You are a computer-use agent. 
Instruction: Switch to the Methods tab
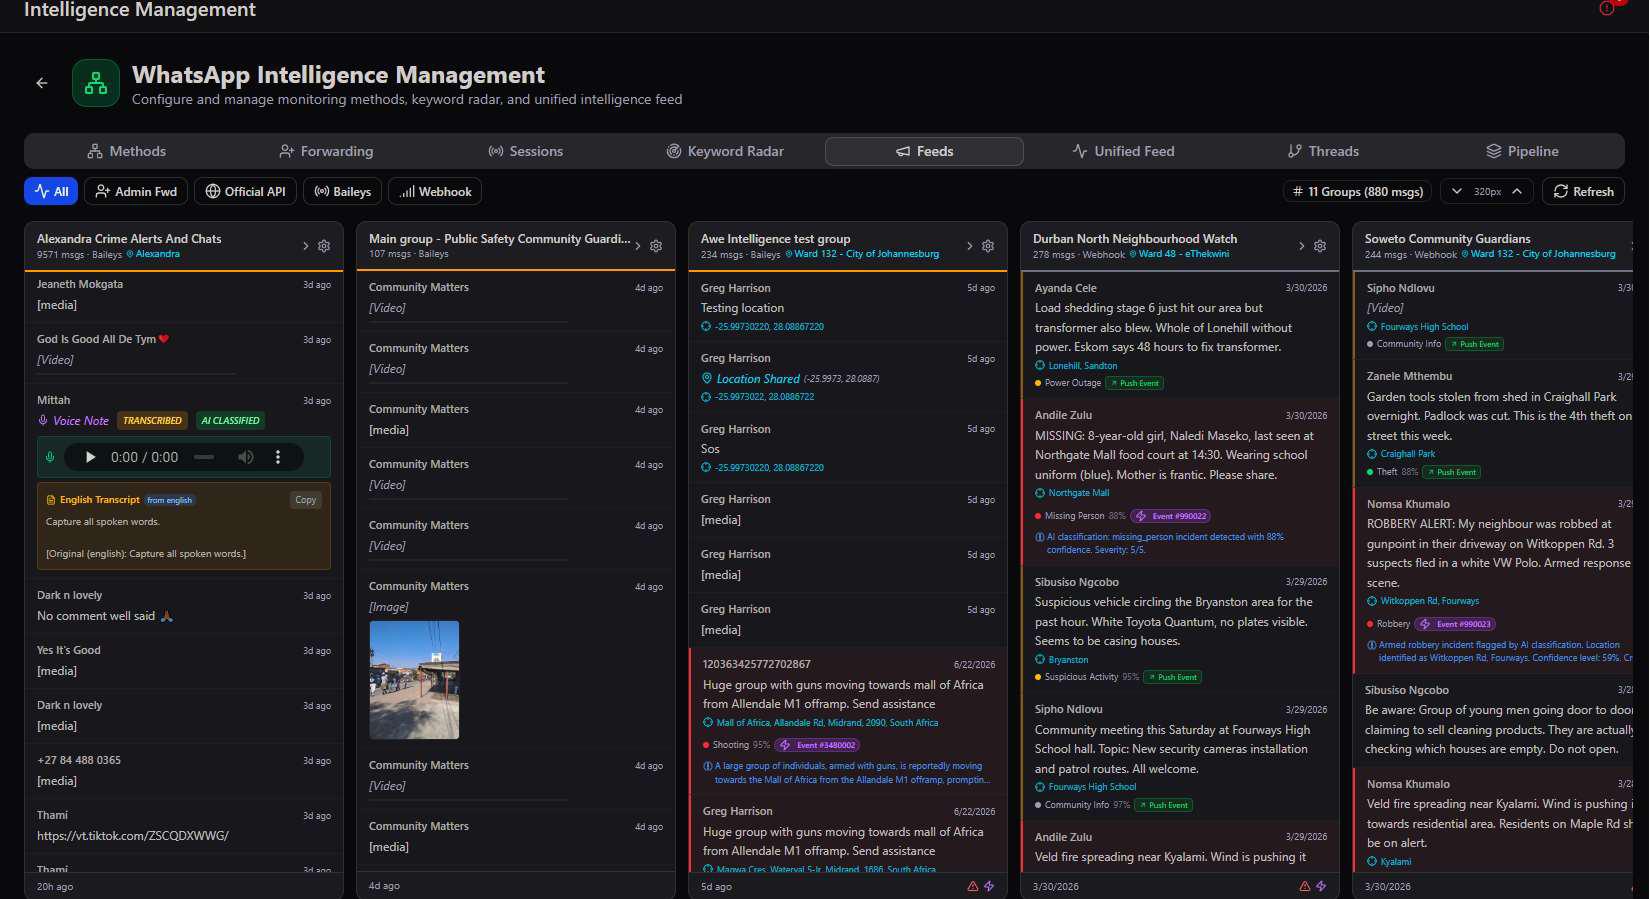click(x=126, y=151)
